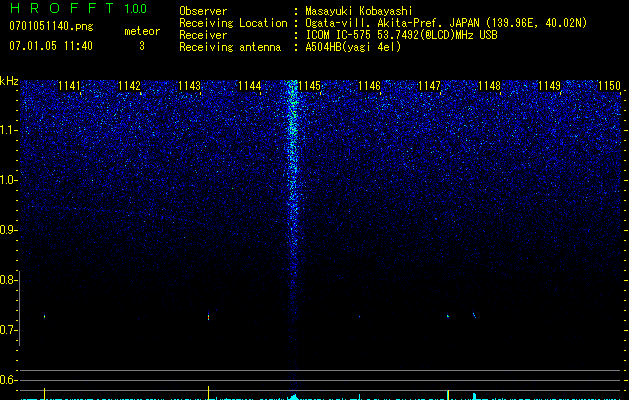The height and width of the screenshot is (400, 629).
Task: Click the 1147 time tick label
Action: [x=429, y=86]
